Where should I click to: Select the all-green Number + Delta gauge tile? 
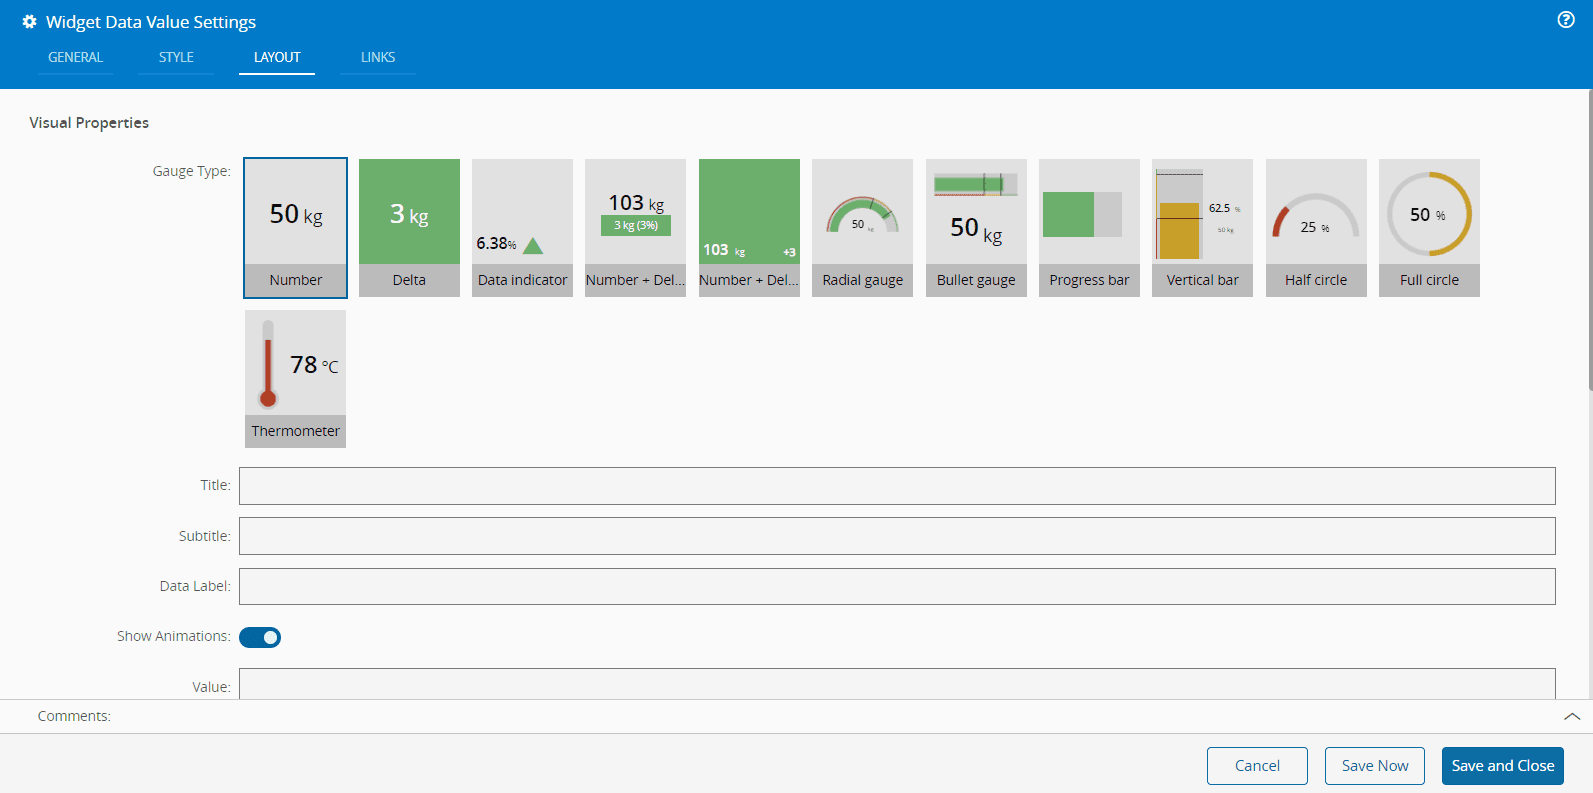point(749,228)
